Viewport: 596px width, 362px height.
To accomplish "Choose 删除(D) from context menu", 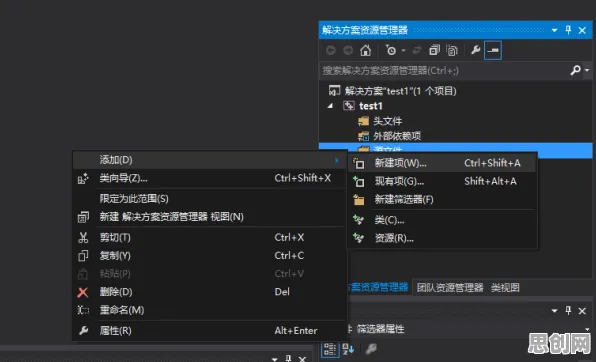I will tap(209, 292).
